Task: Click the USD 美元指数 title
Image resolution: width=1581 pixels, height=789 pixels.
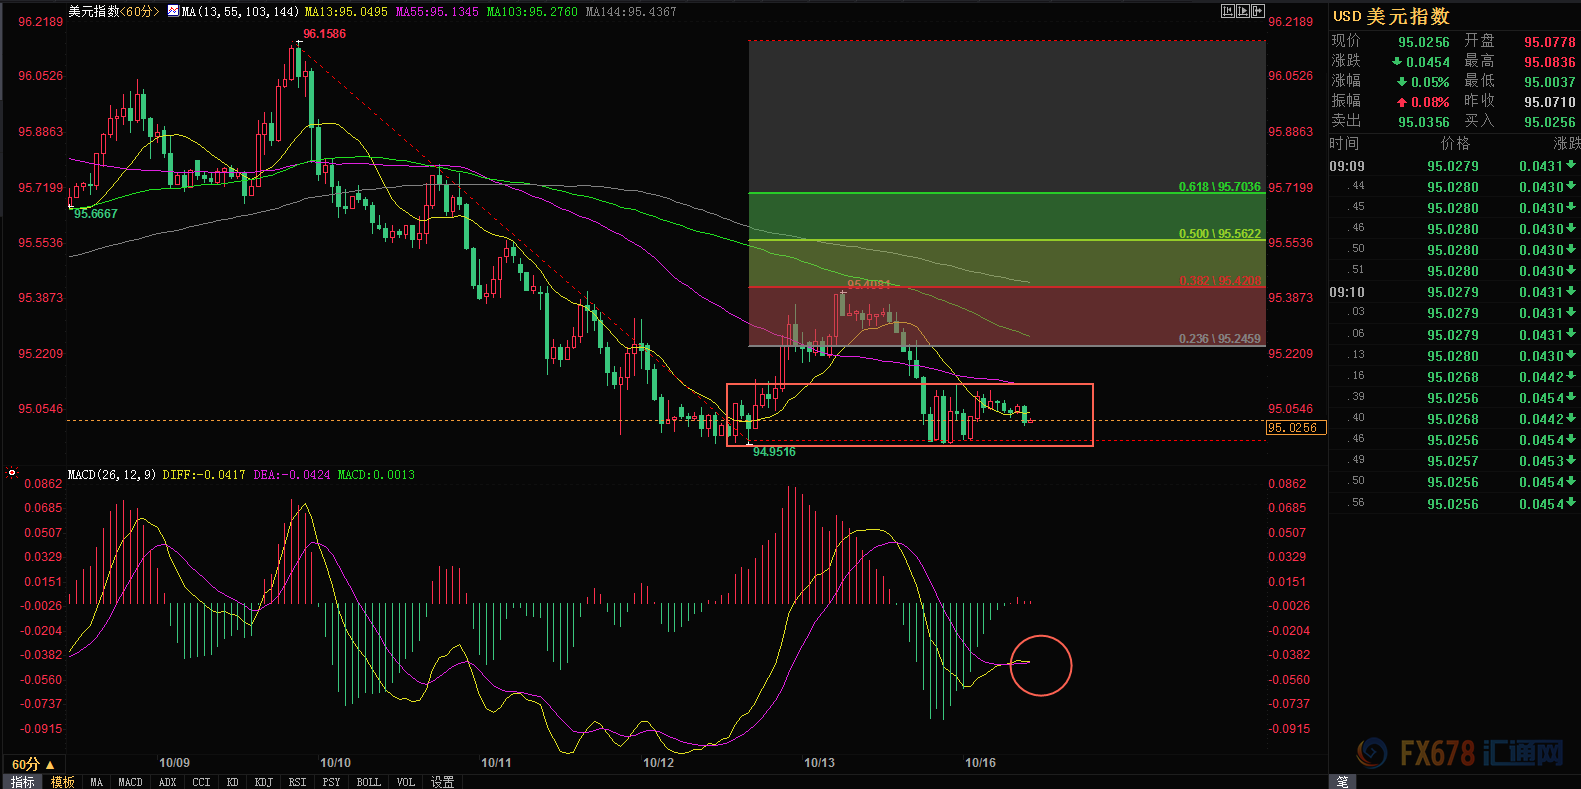Action: pyautogui.click(x=1391, y=16)
